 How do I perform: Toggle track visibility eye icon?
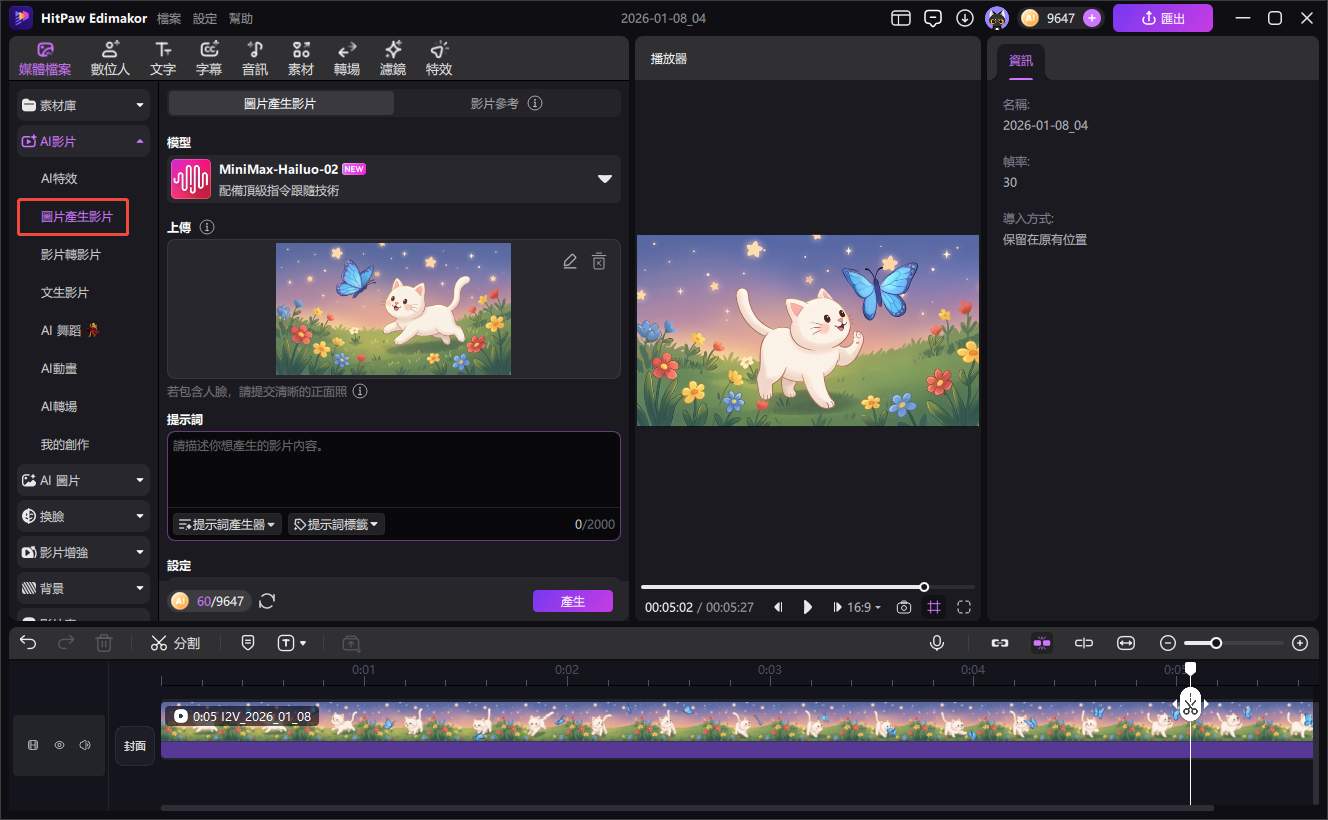point(59,745)
